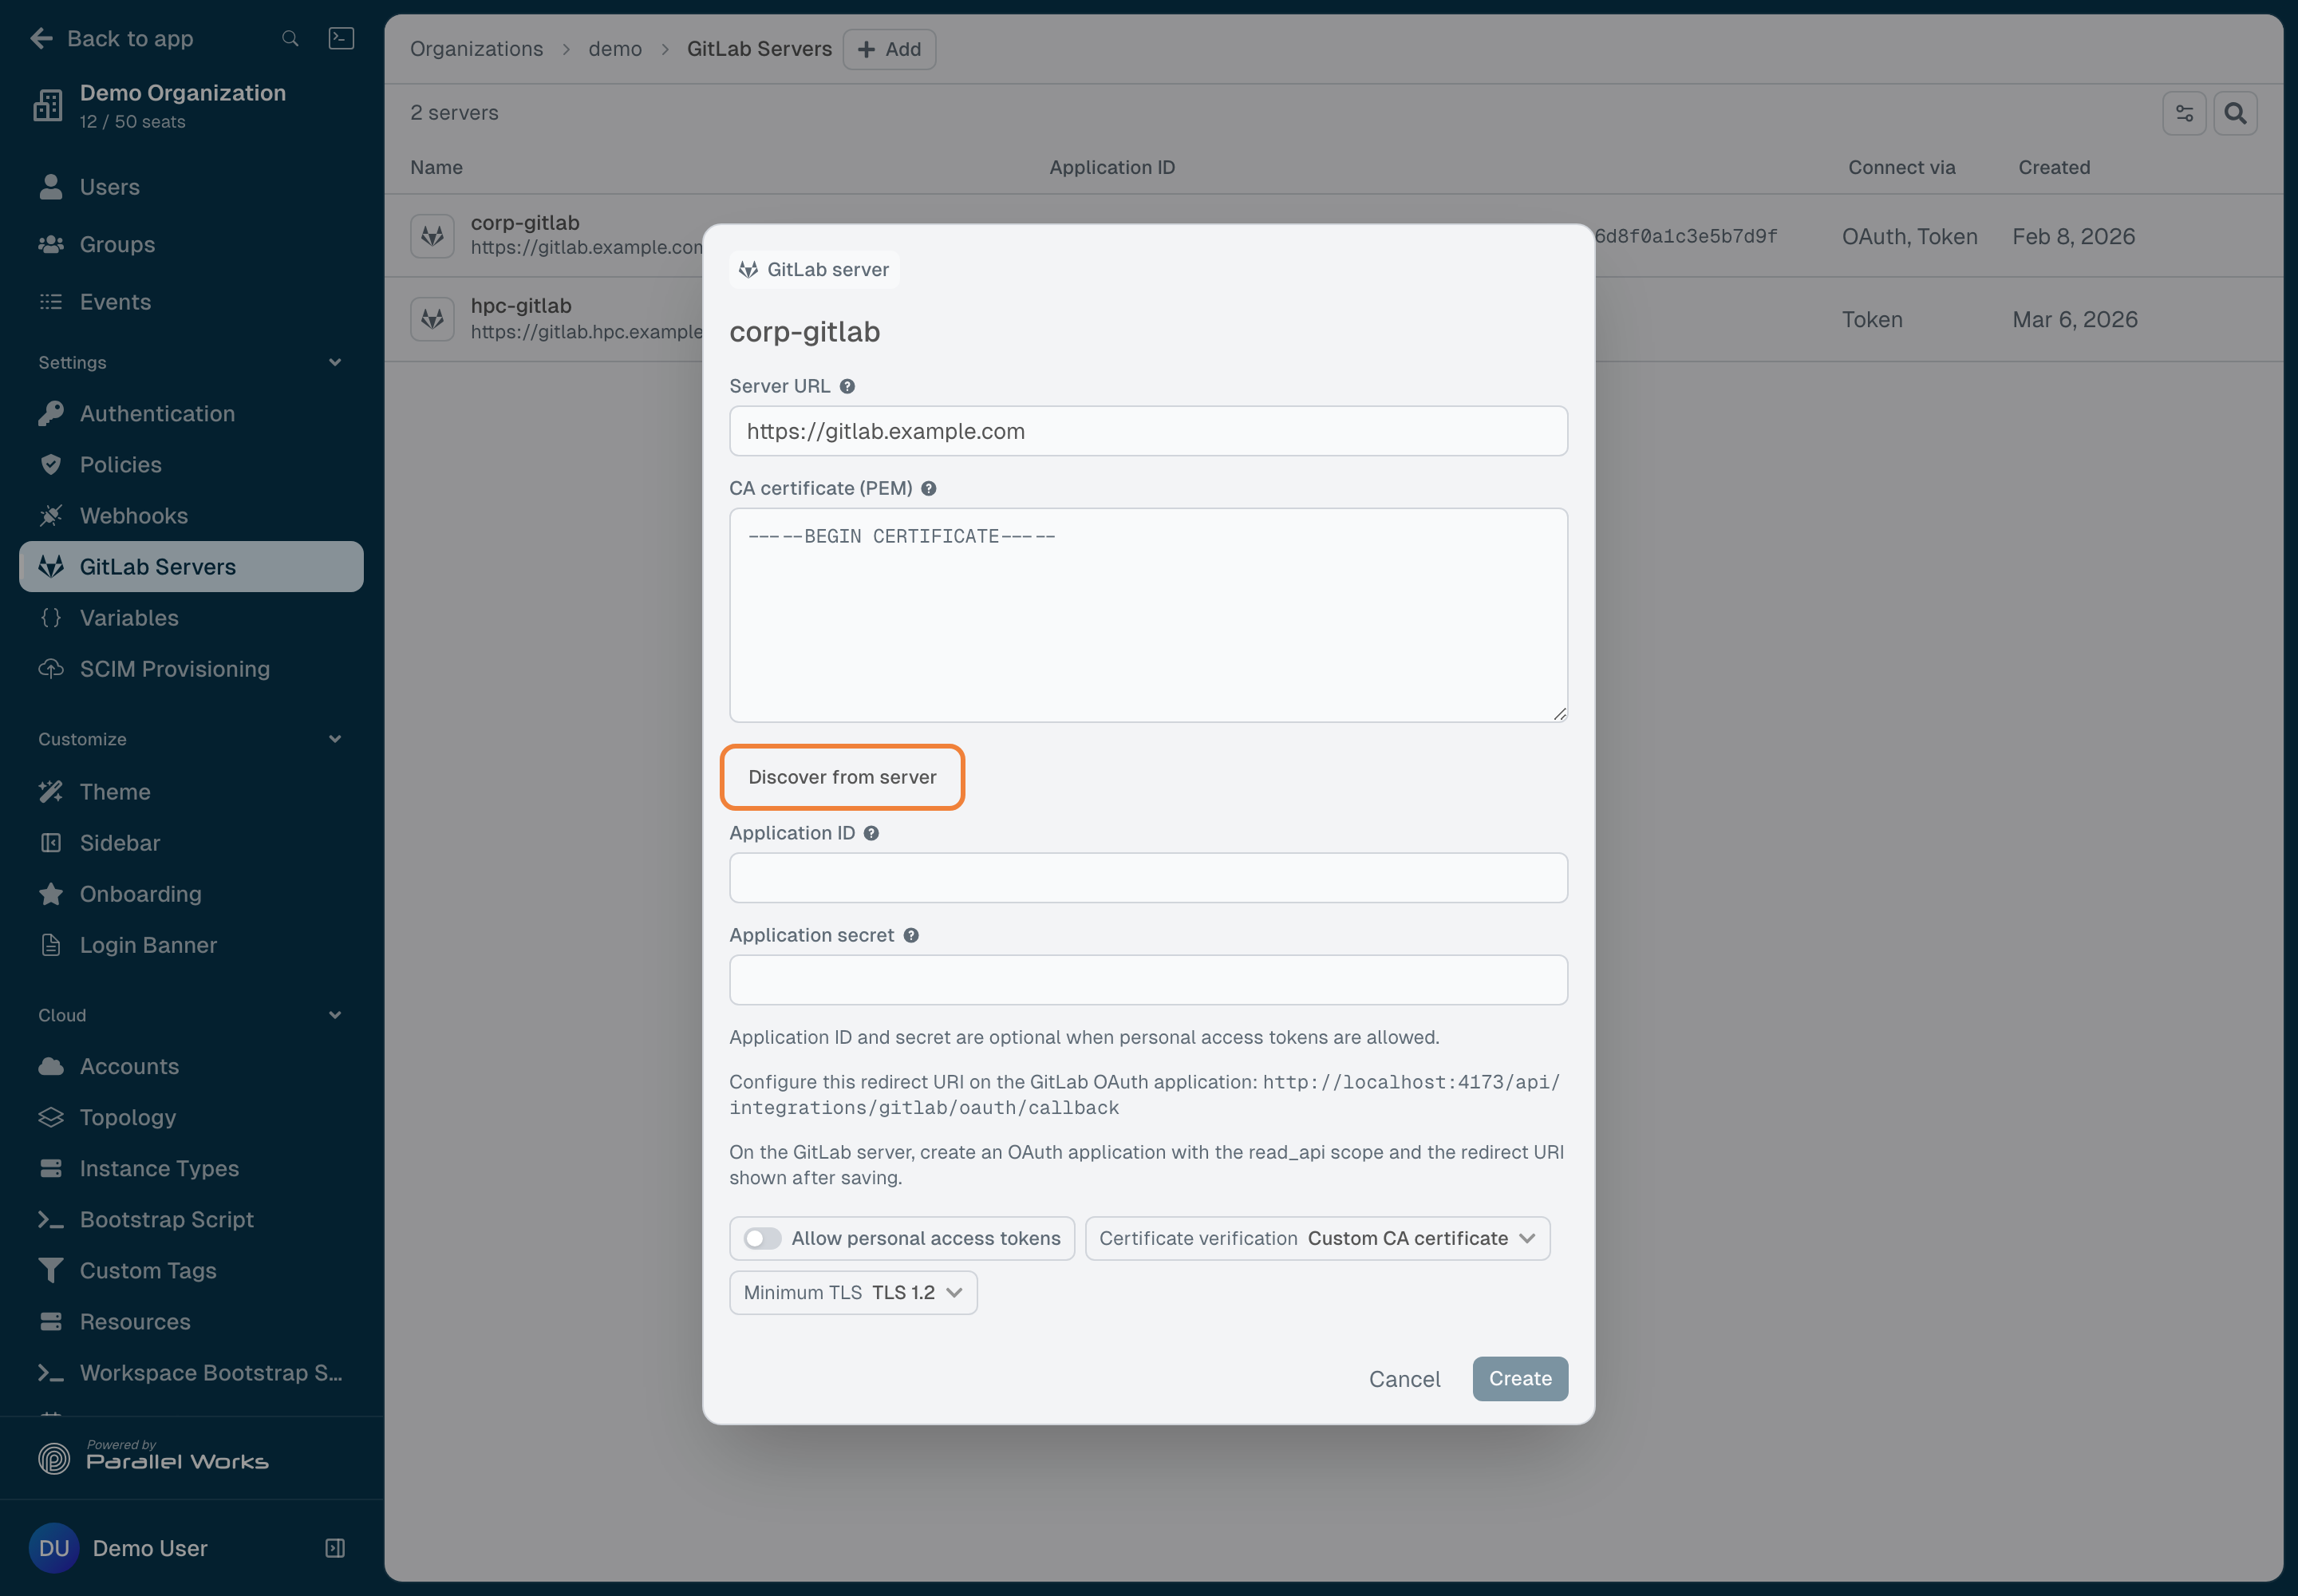Image resolution: width=2298 pixels, height=1596 pixels.
Task: Click the Server URL help icon
Action: click(x=847, y=386)
